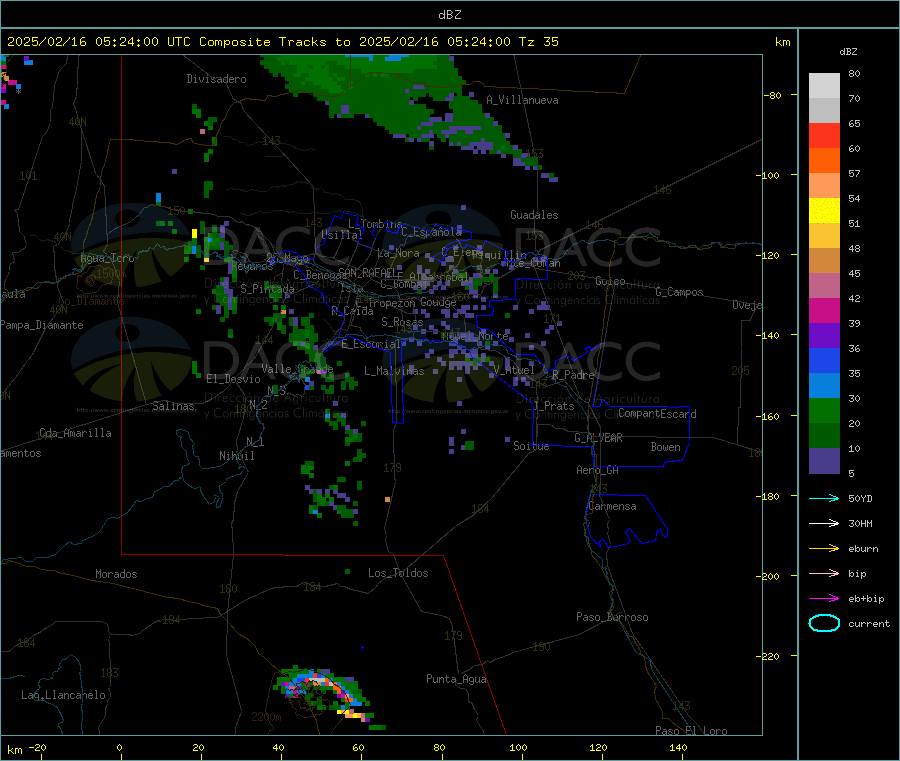The height and width of the screenshot is (761, 900).
Task: Click the 'El_Desvio' map label
Action: point(234,379)
